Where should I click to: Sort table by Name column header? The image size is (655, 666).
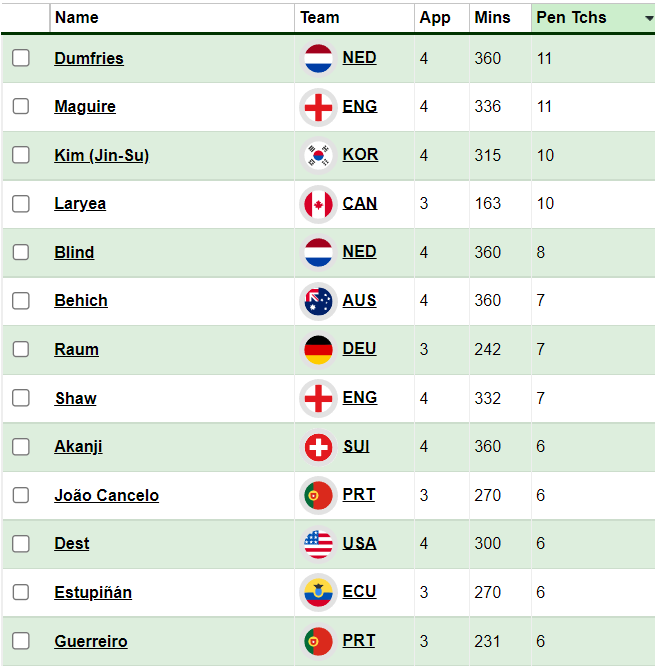click(x=77, y=18)
